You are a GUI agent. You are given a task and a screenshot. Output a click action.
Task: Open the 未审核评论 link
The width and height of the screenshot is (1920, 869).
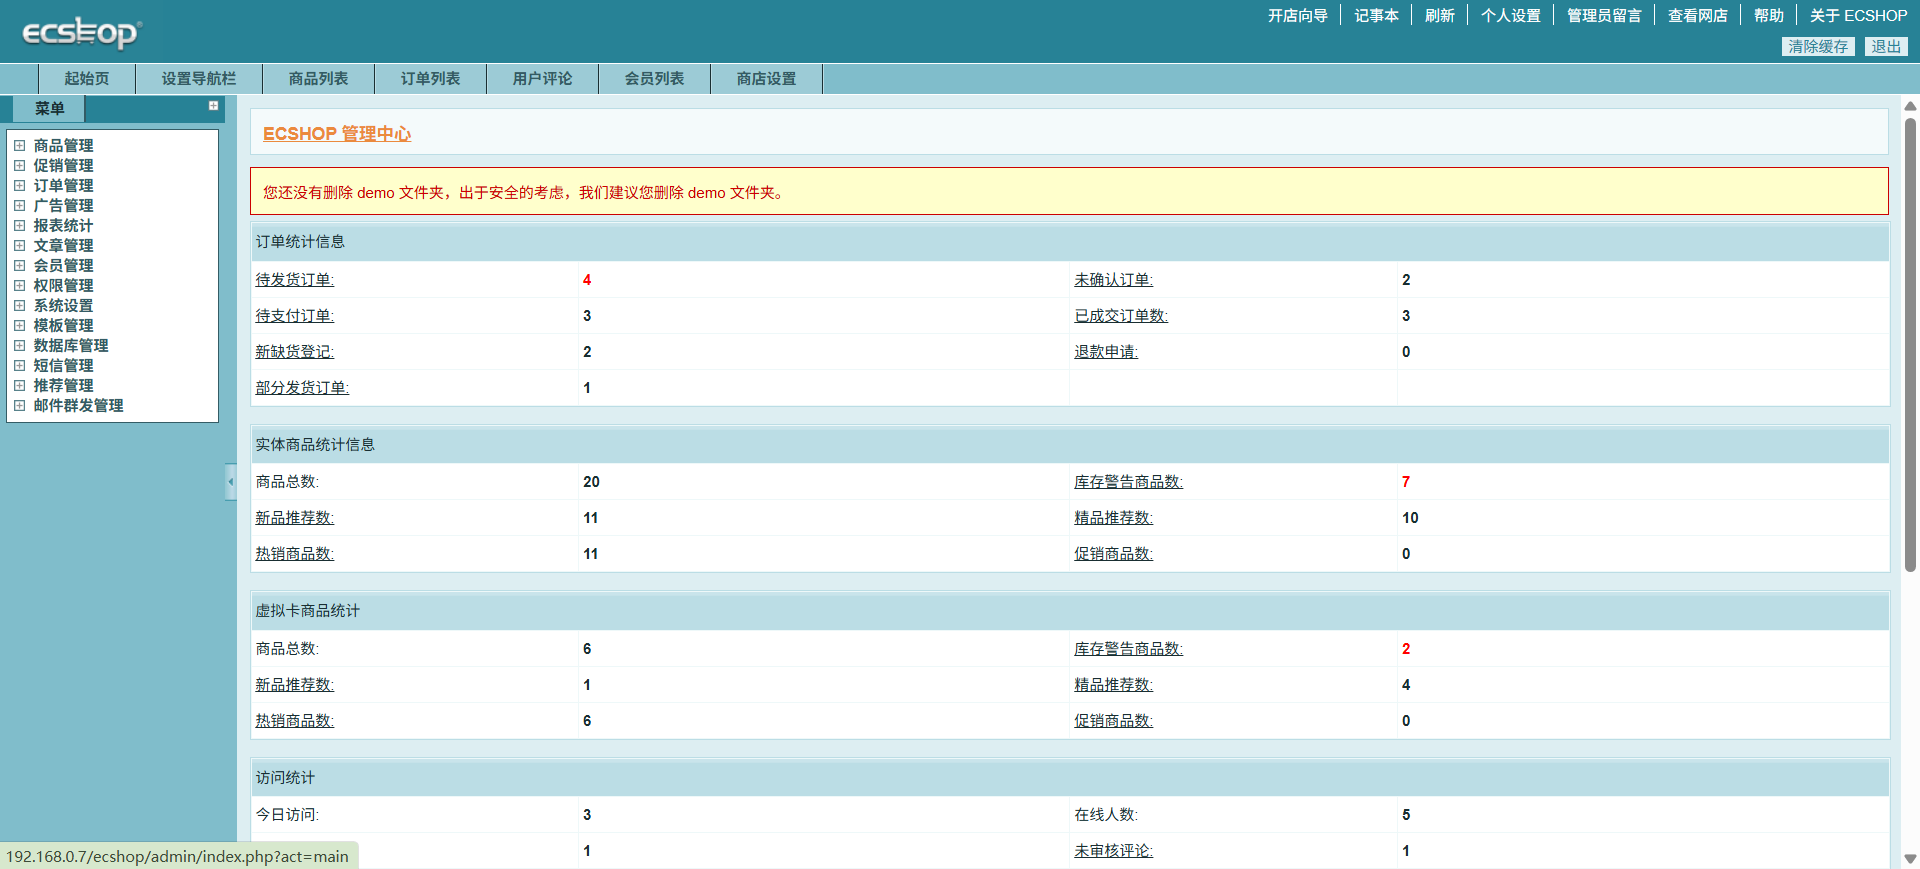point(1114,851)
